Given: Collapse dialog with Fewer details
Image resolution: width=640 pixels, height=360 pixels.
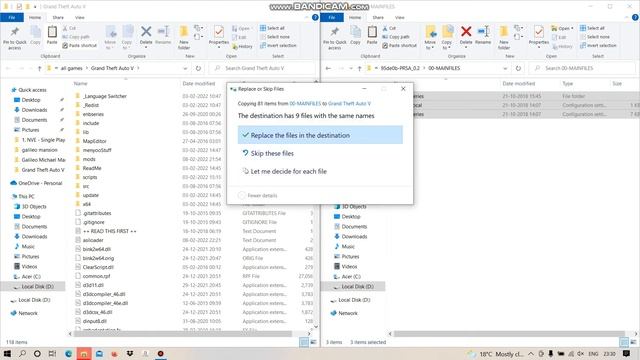Looking at the screenshot, I should 258,196.
